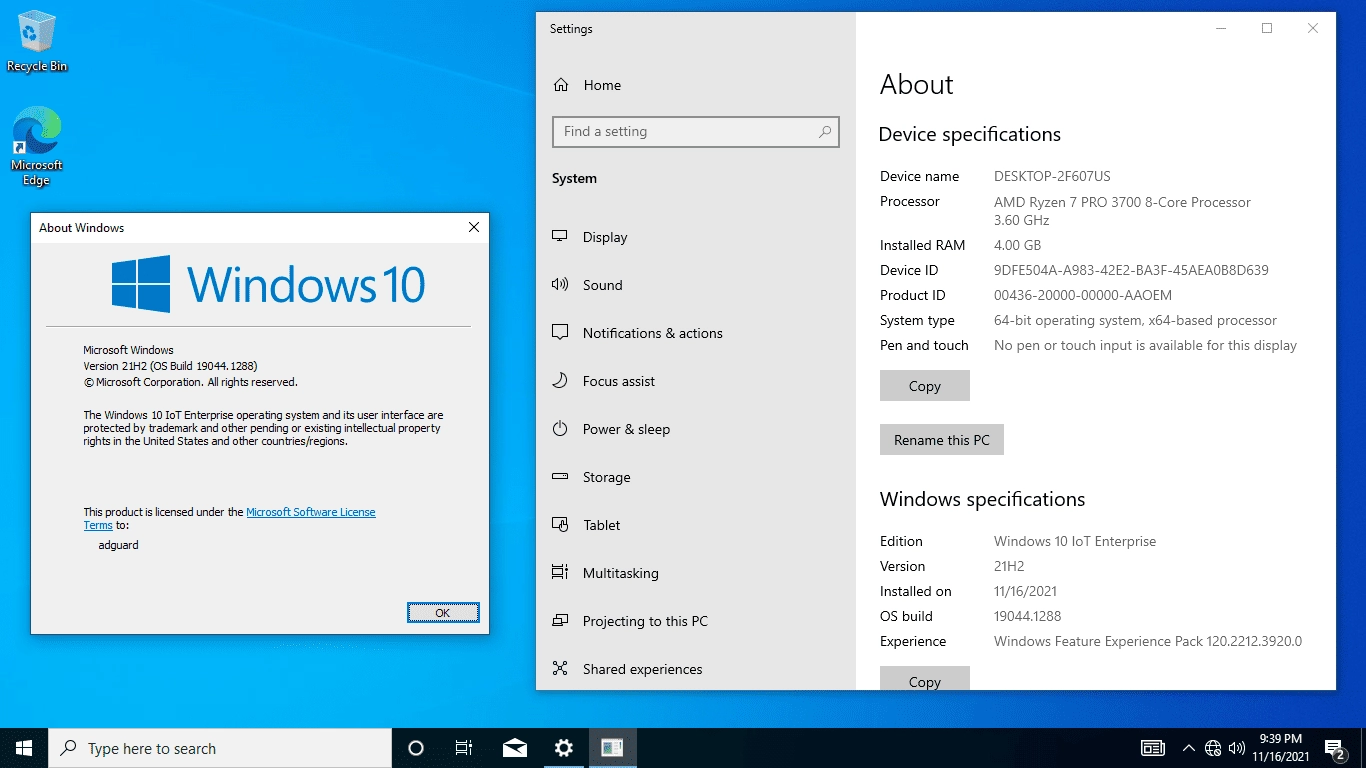Click Windows 10 IoT Enterprise edition value
The image size is (1366, 768).
coord(1075,541)
